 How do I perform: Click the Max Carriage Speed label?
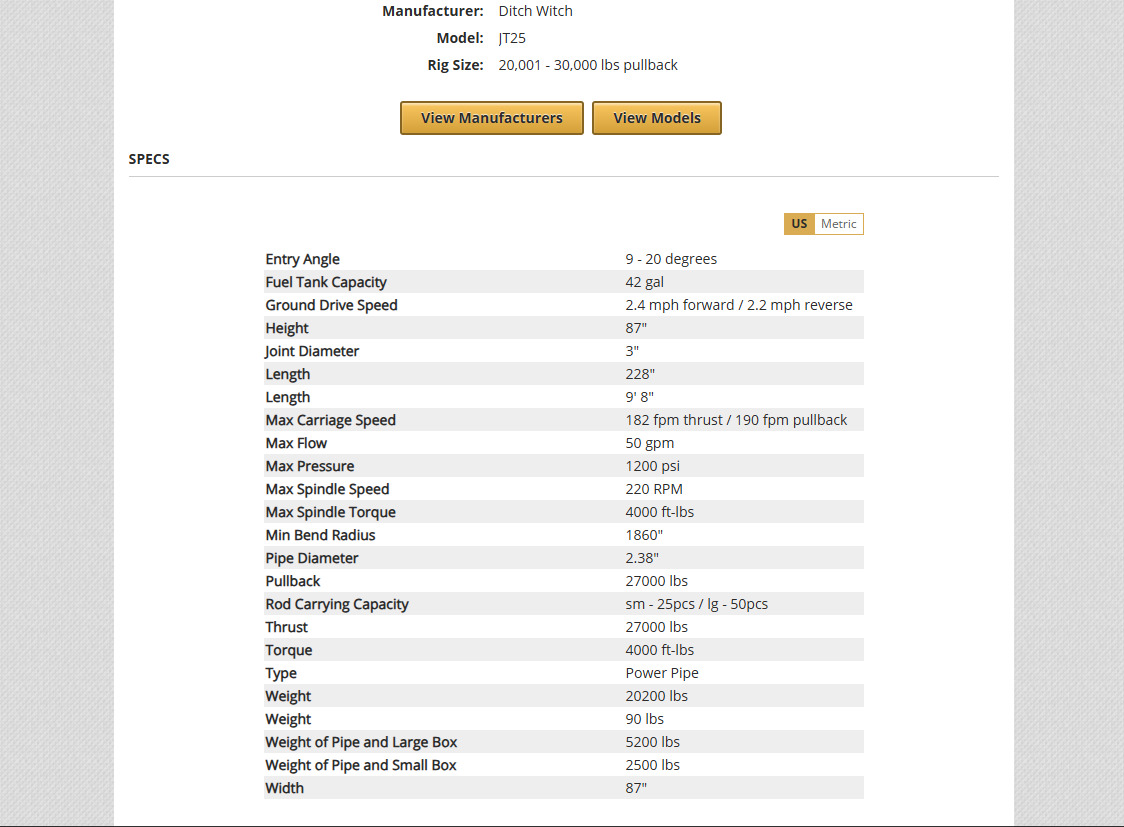pyautogui.click(x=330, y=420)
